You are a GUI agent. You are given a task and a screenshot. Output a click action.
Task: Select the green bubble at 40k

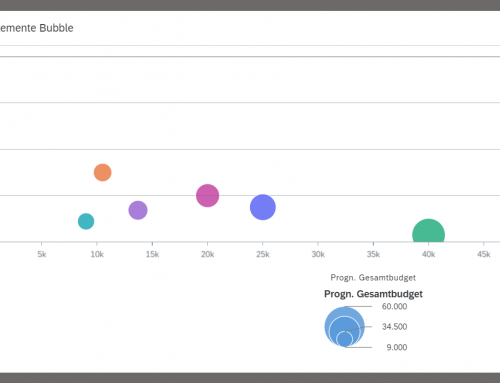click(429, 230)
